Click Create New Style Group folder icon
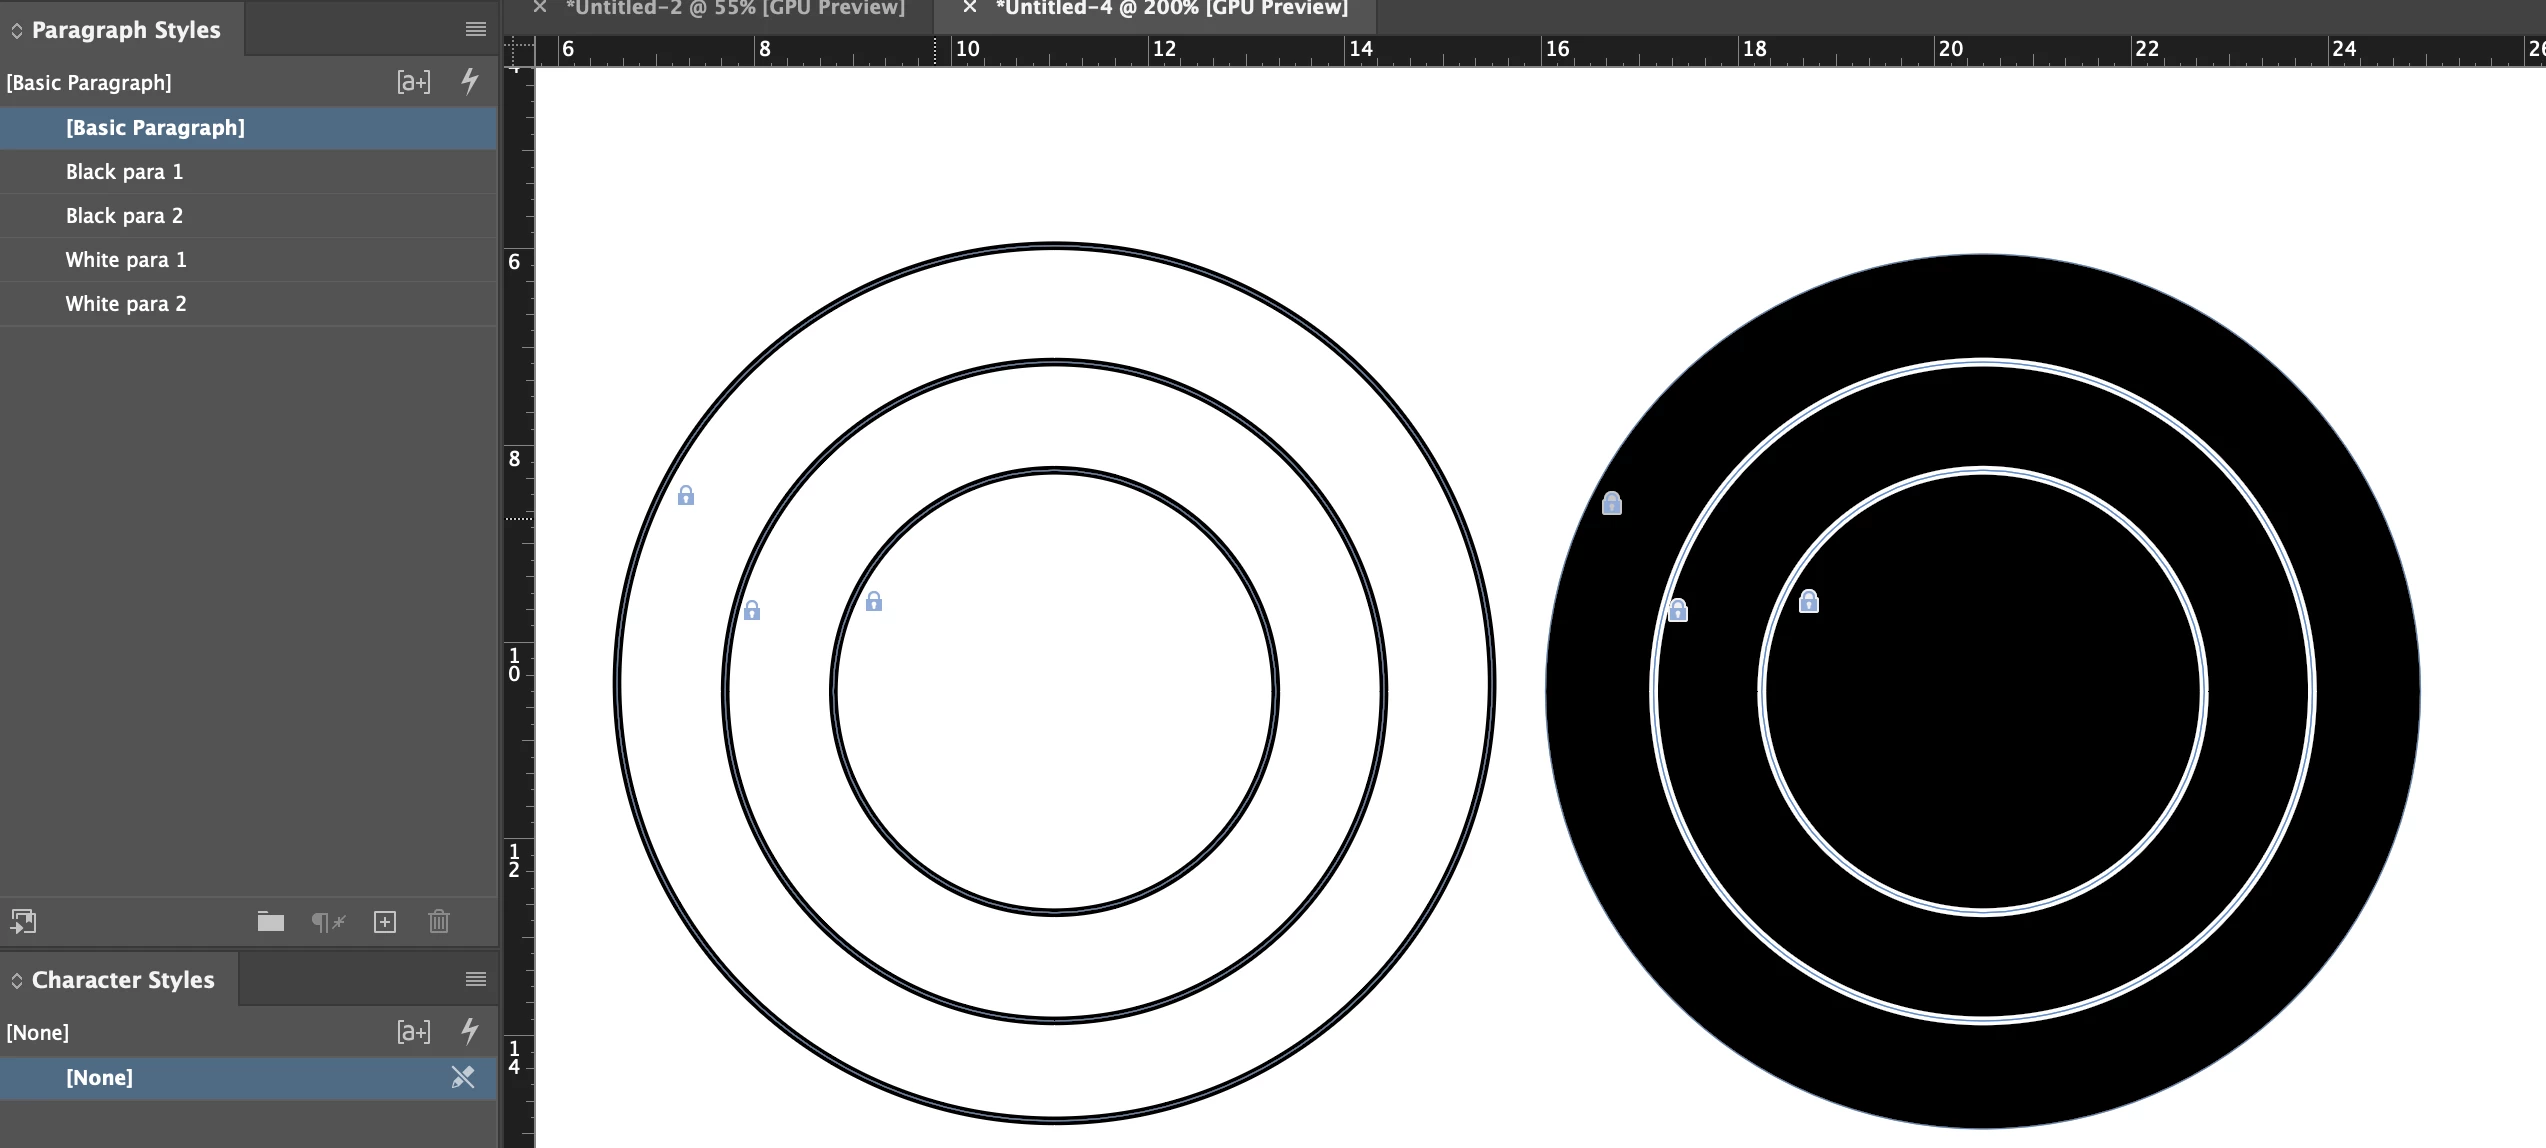 [271, 922]
